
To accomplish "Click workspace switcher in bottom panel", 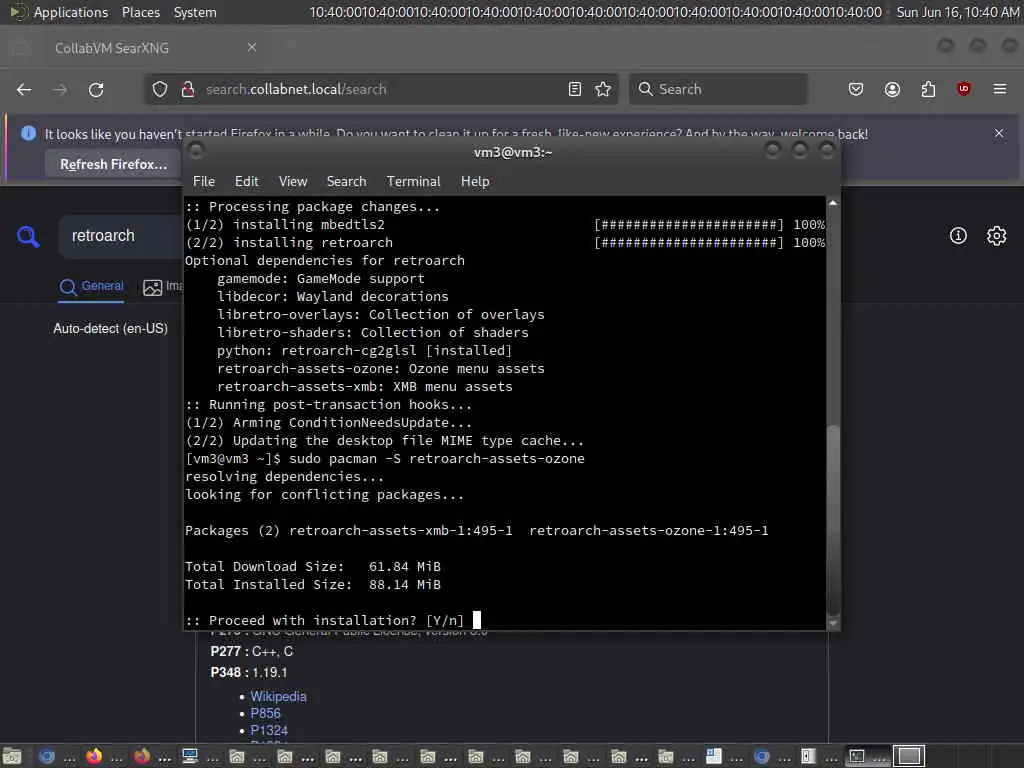I will pyautogui.click(x=908, y=756).
